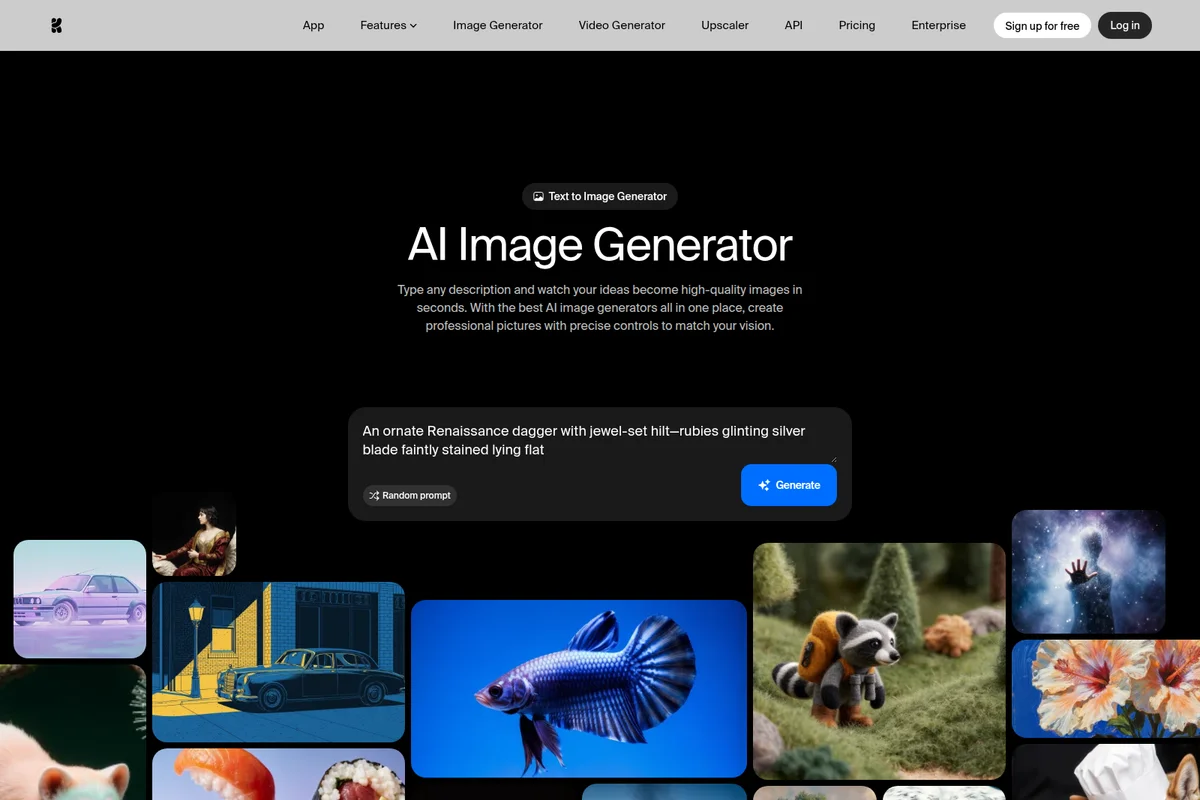Open the Enterprise page
1200x800 pixels.
tap(938, 25)
